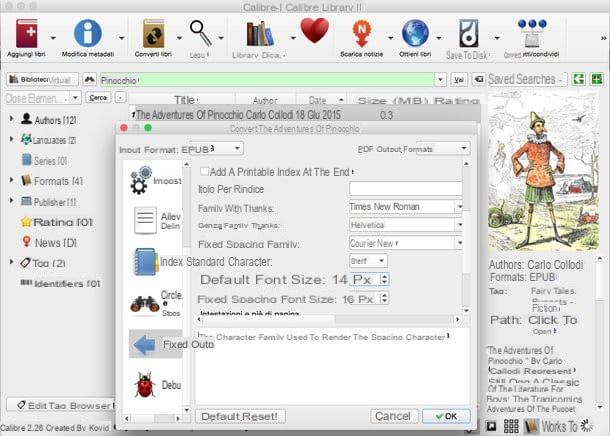
Task: Select News in tag browser
Action: 49,242
